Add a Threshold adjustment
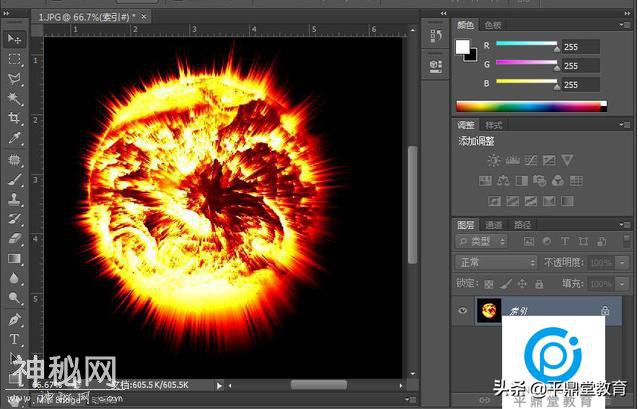 (x=531, y=201)
